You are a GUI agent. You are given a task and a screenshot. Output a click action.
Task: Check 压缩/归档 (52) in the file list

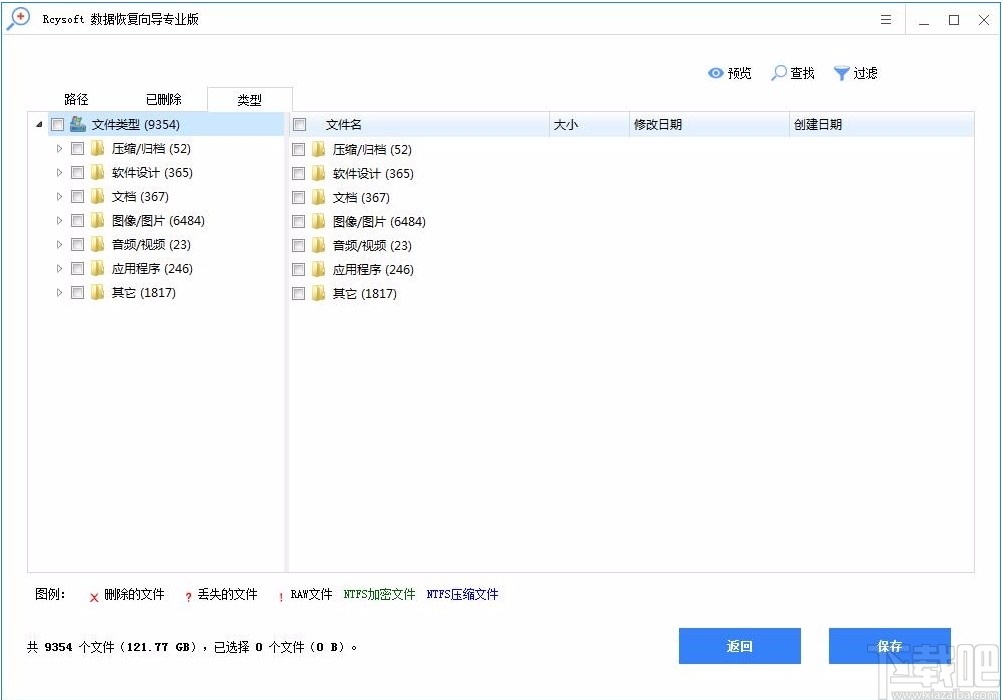[x=298, y=149]
